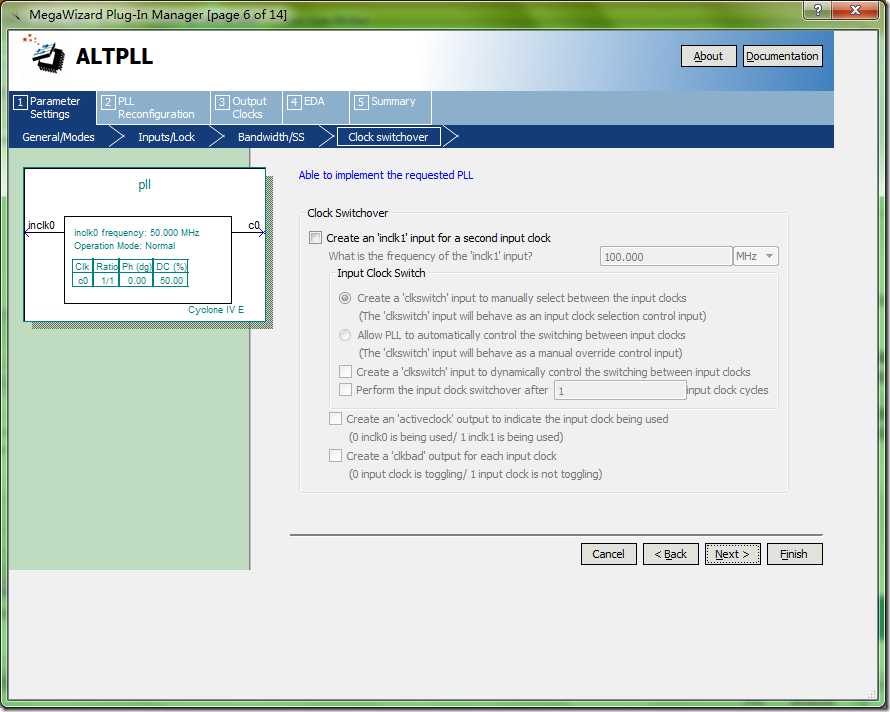The width and height of the screenshot is (890, 712).
Task: Click 'Operation Mode: Normal' text
Action: 124,246
